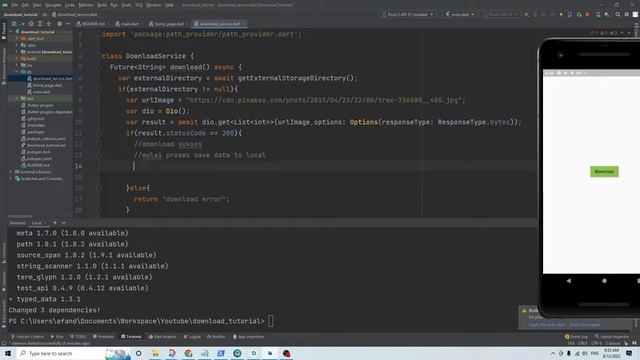This screenshot has width=640, height=360.
Task: Expand the android folder in project tree
Action: 17,52
